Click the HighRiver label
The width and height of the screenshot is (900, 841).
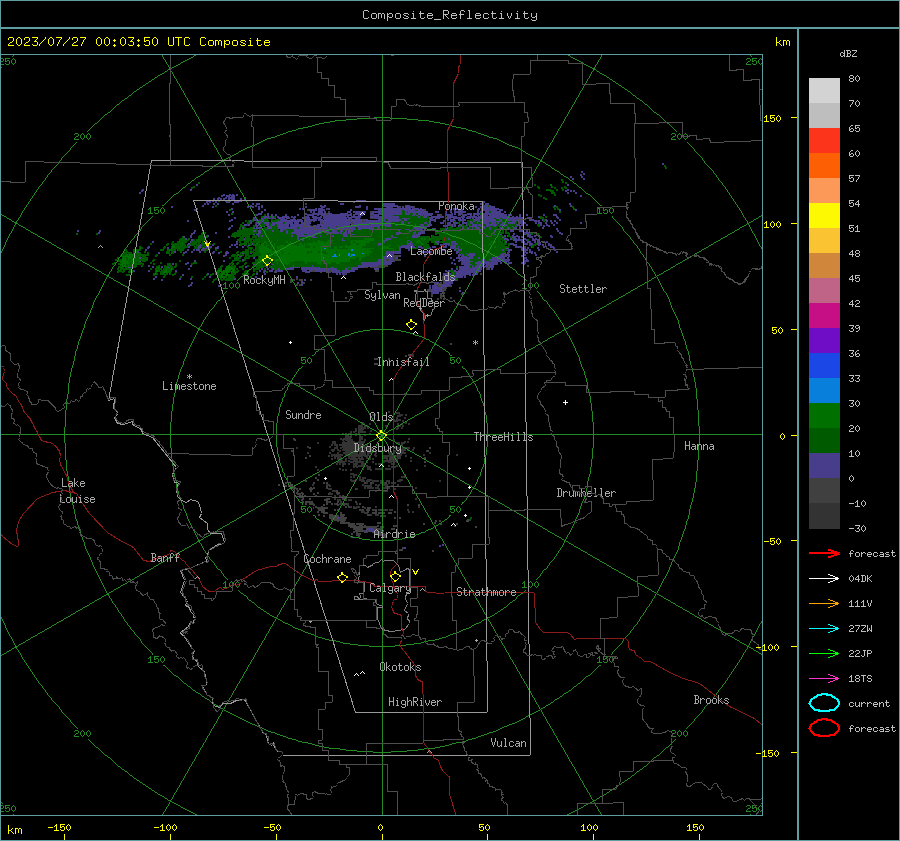[415, 702]
